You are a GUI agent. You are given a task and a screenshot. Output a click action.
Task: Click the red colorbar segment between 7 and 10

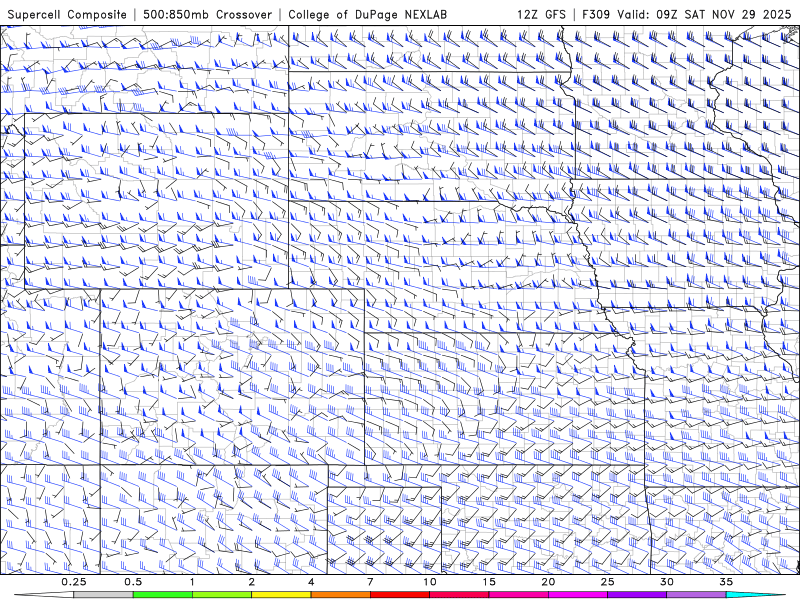pyautogui.click(x=399, y=595)
